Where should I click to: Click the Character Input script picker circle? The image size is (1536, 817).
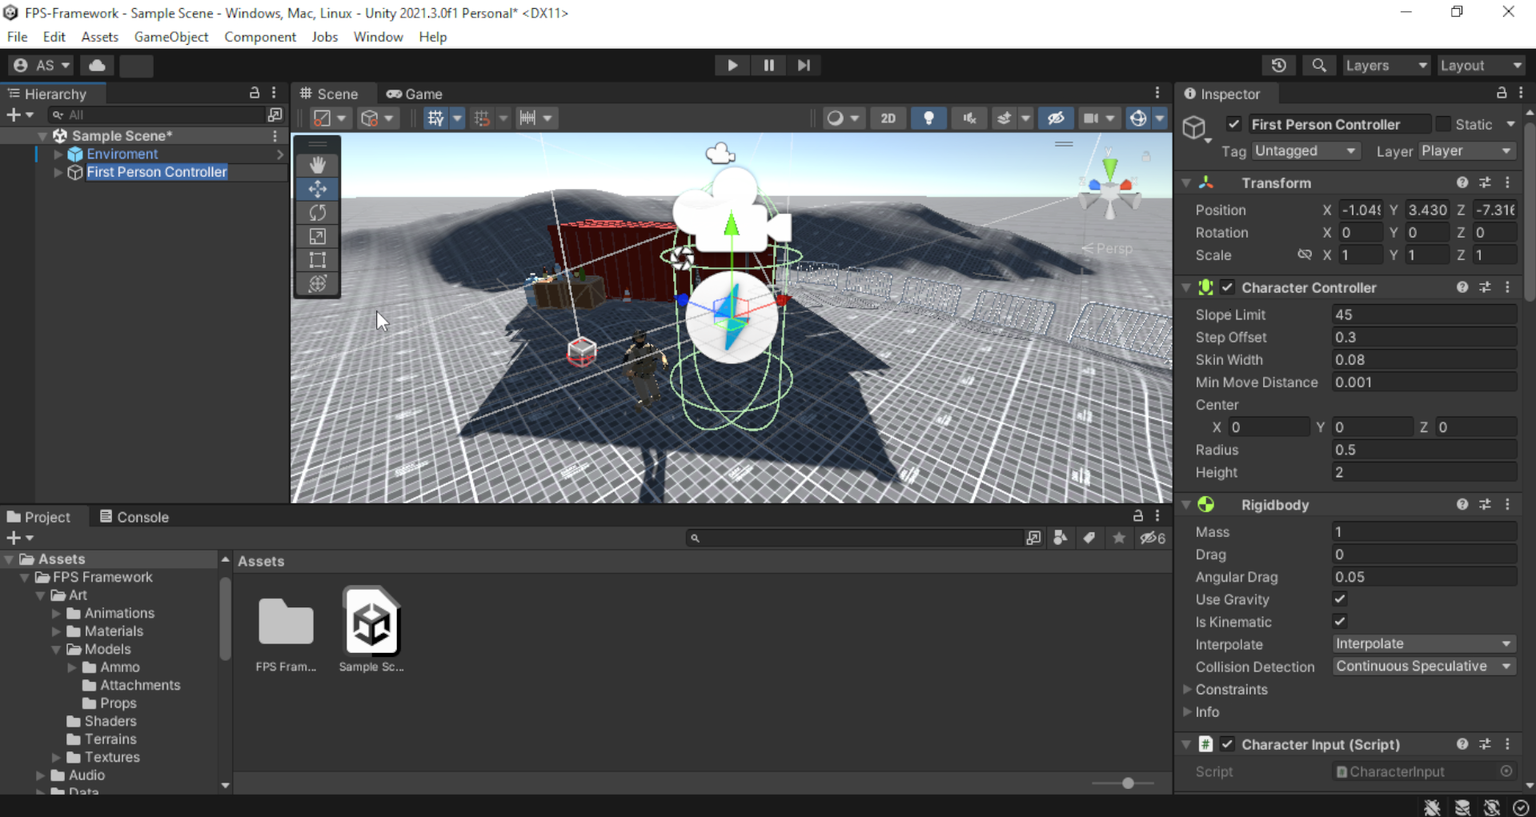click(1506, 771)
